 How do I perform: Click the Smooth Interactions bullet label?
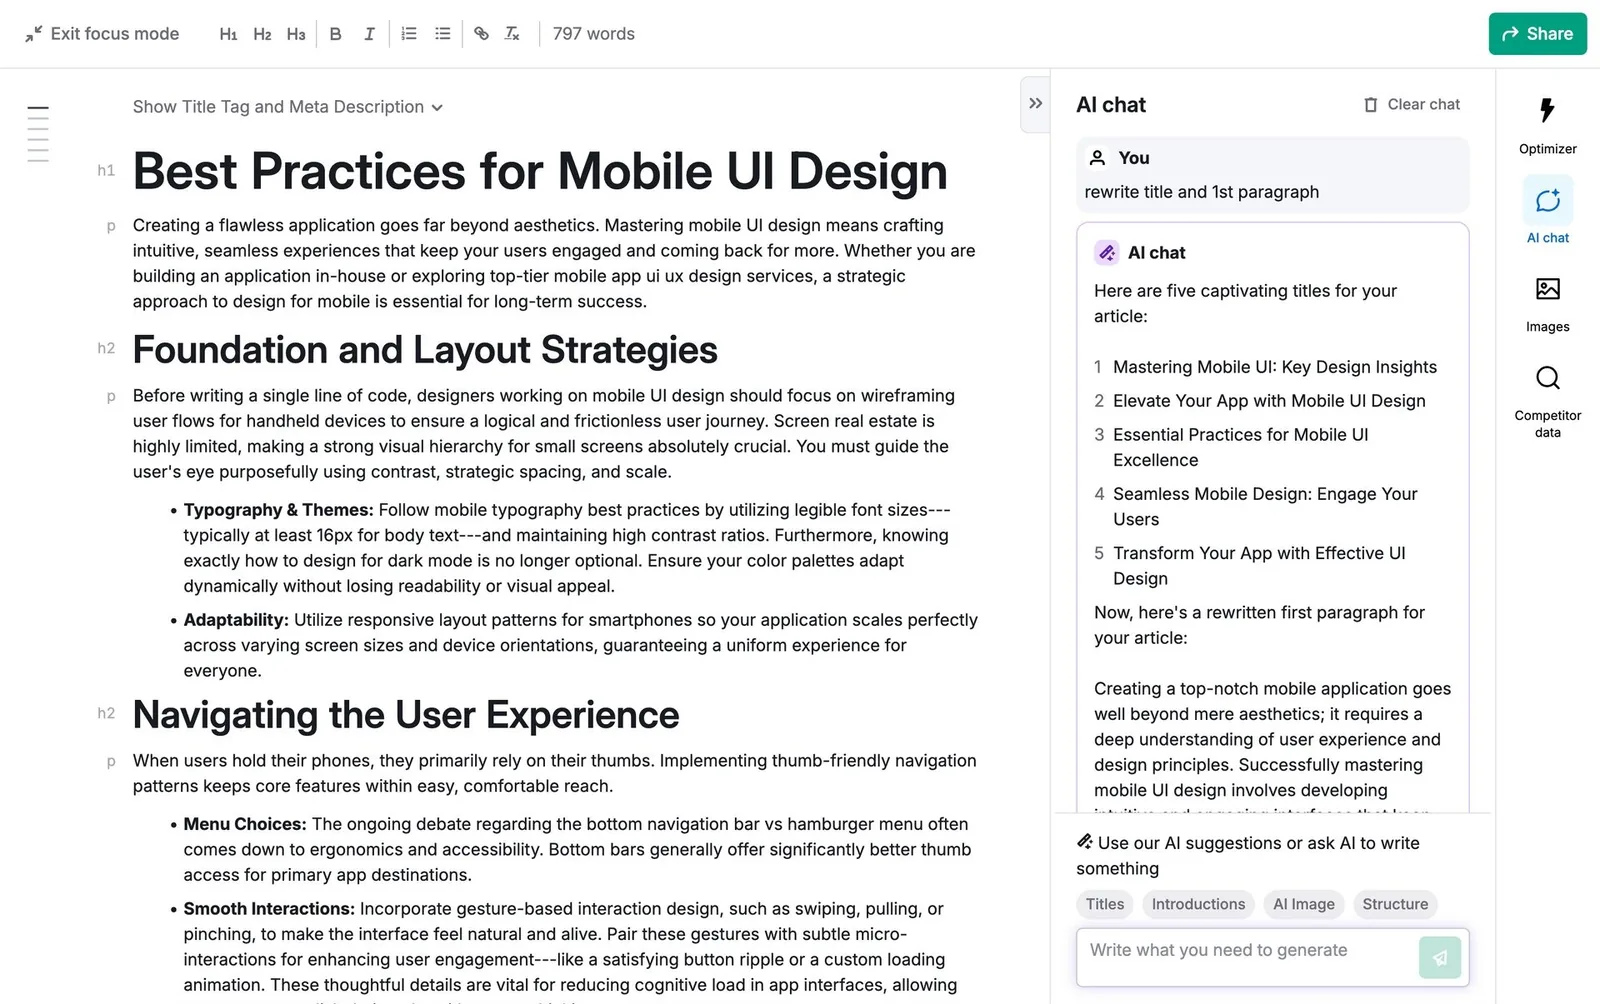[269, 909]
